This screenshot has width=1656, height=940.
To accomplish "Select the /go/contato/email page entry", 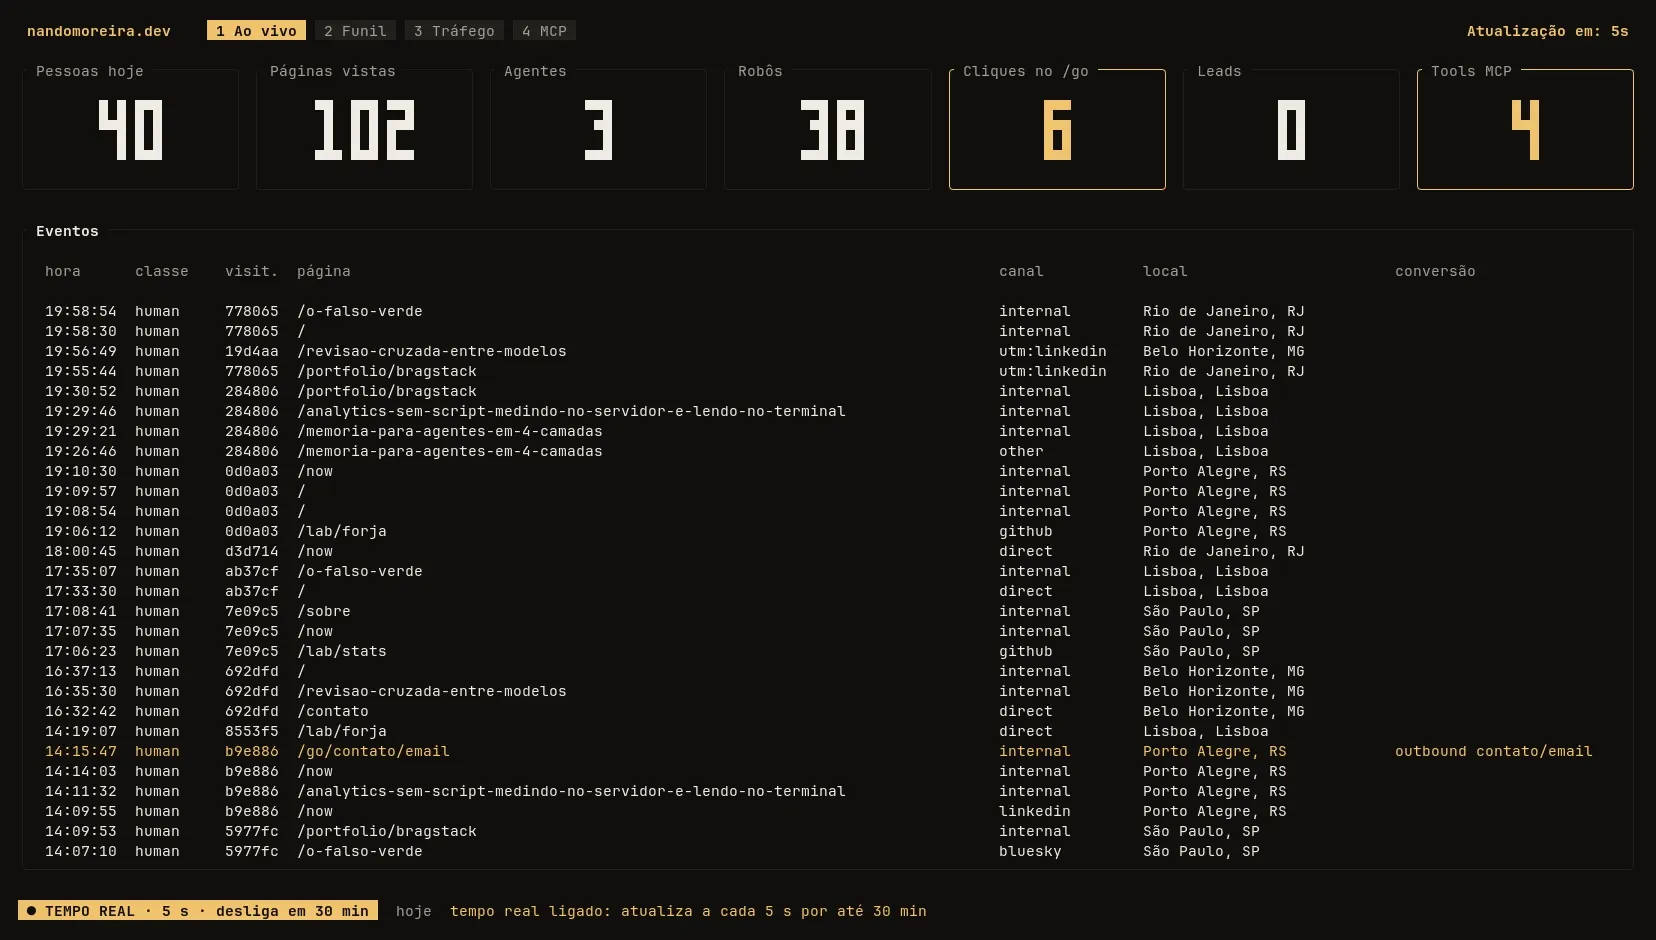I will coord(373,751).
